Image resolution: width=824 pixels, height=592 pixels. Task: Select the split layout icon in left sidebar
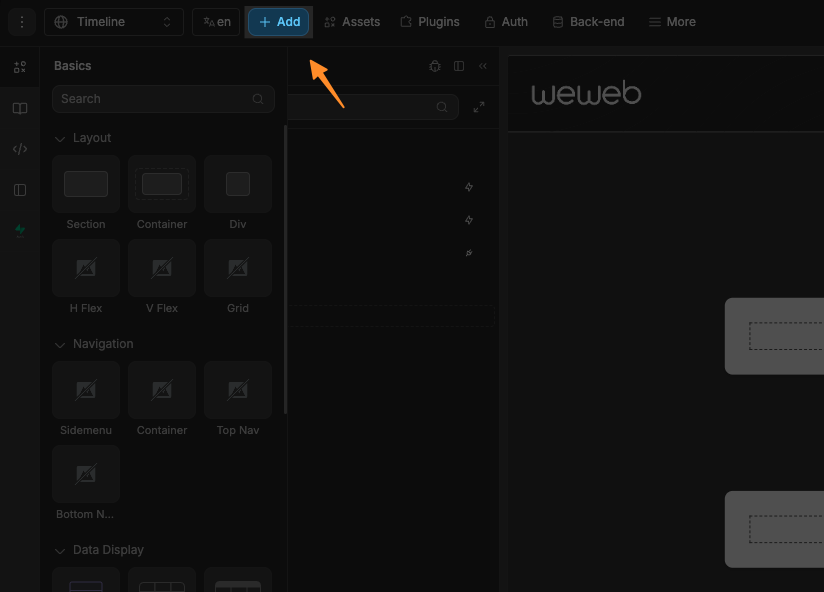click(20, 189)
